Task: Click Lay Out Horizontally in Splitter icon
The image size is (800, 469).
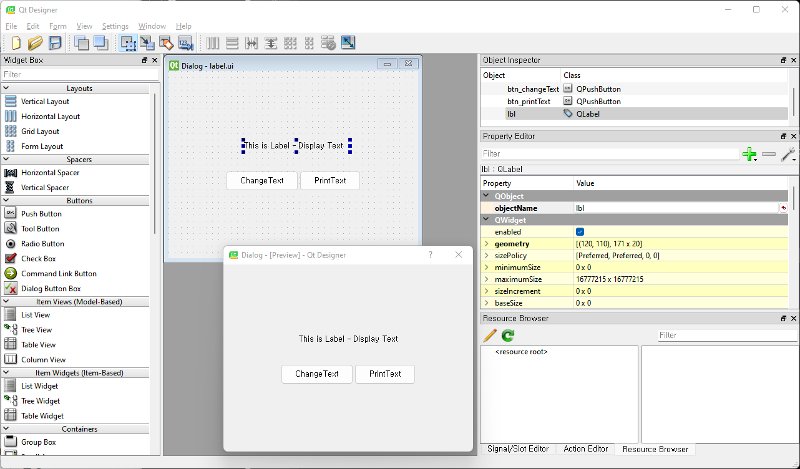Action: pos(252,43)
